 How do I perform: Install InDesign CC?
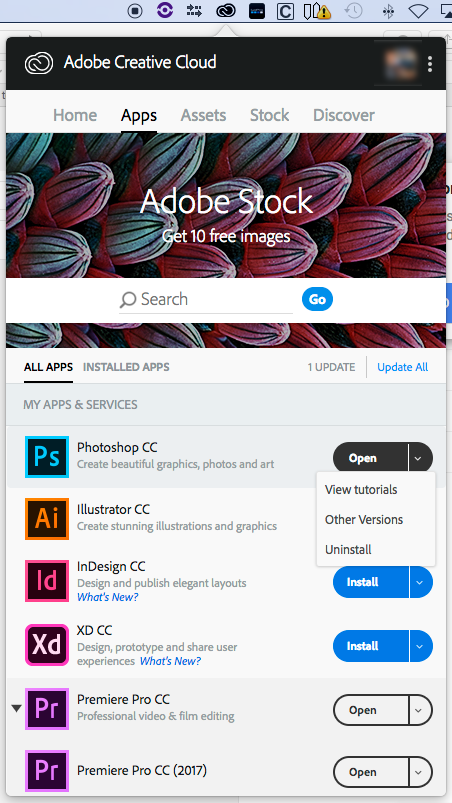pos(371,582)
